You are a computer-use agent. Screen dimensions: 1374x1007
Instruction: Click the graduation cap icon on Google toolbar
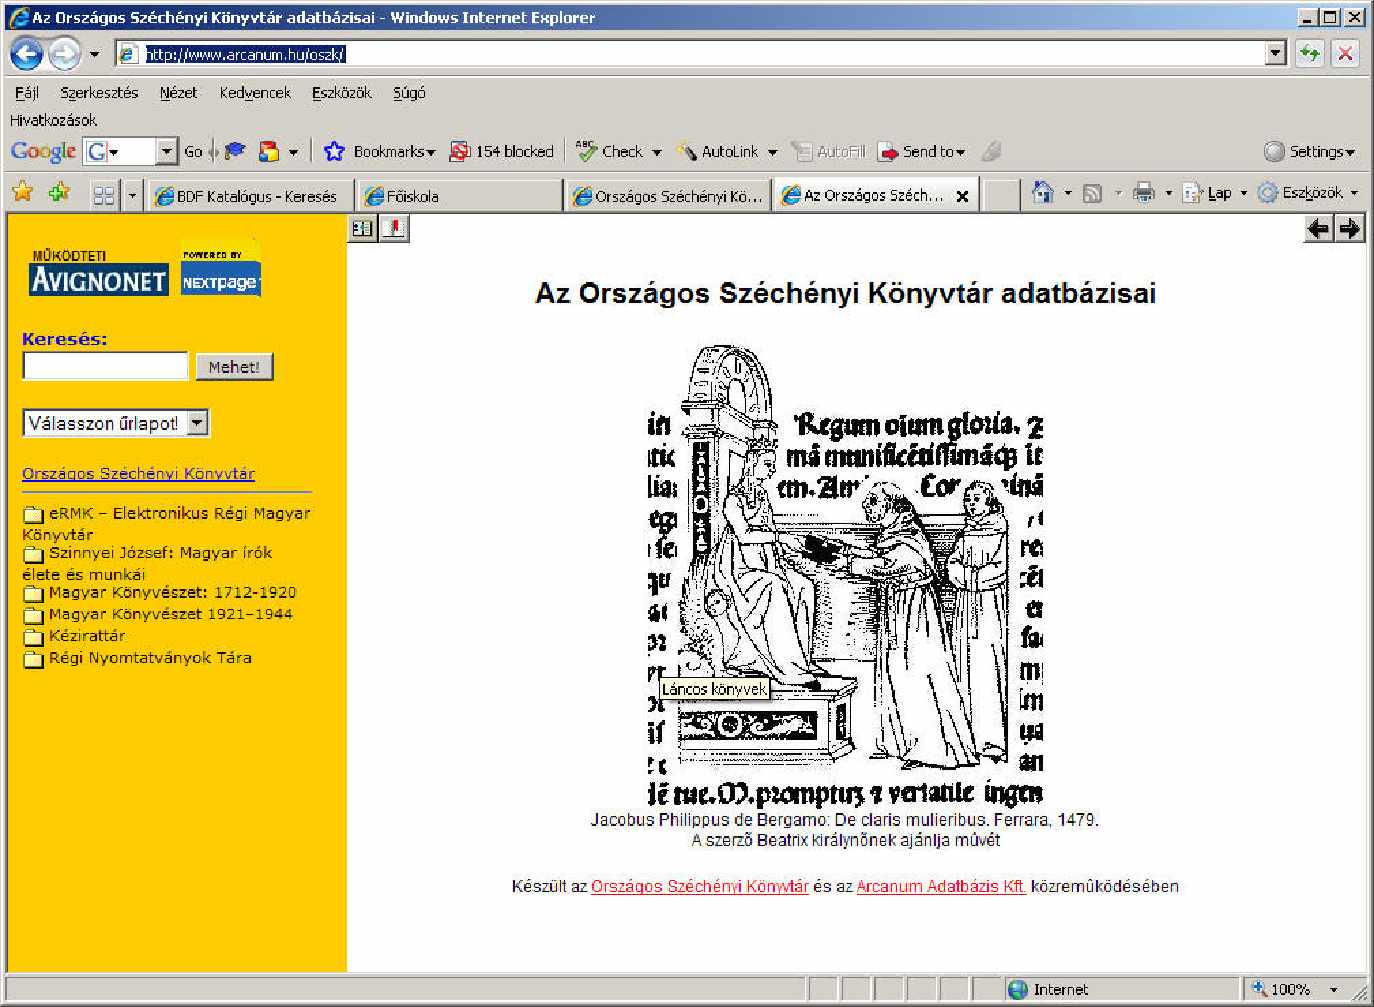tap(235, 151)
